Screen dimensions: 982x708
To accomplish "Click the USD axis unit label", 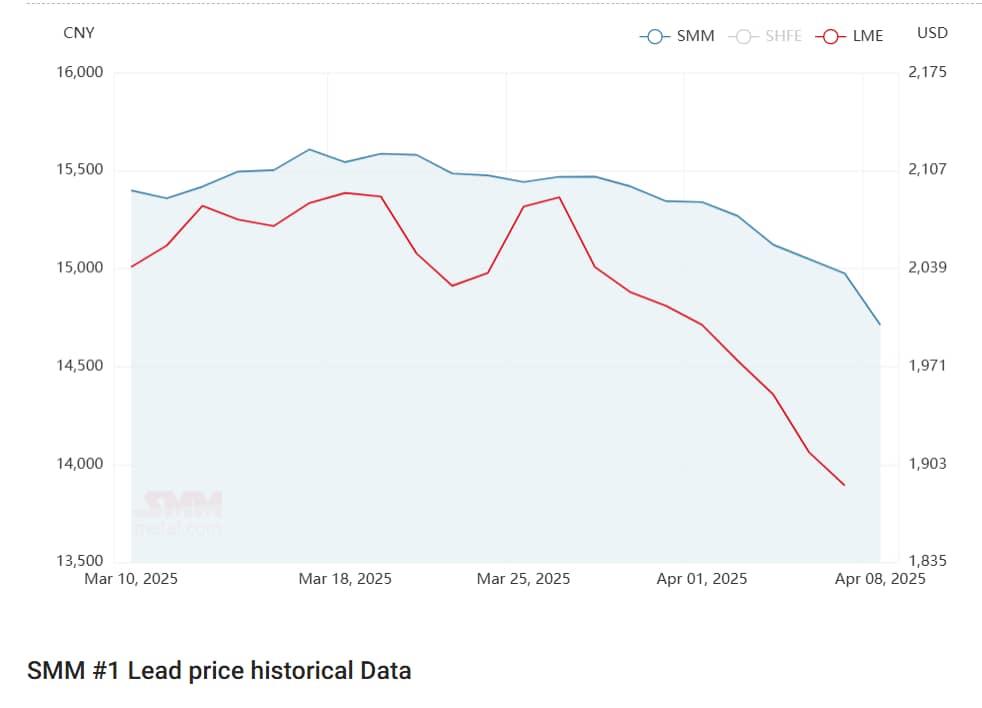I will tap(932, 33).
